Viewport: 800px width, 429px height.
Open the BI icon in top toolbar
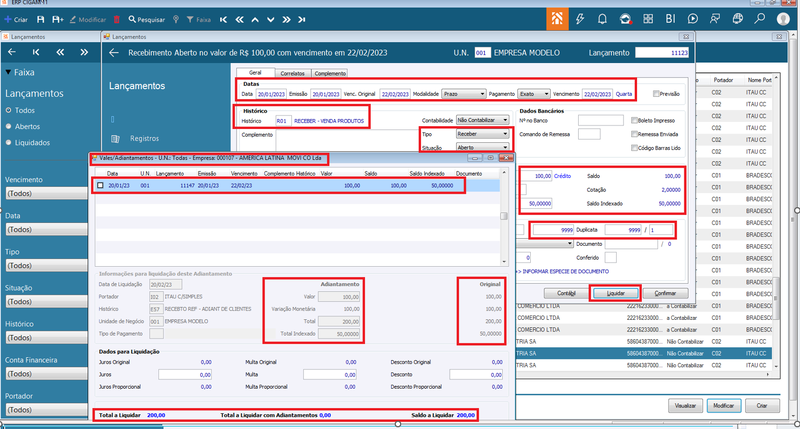click(x=670, y=19)
